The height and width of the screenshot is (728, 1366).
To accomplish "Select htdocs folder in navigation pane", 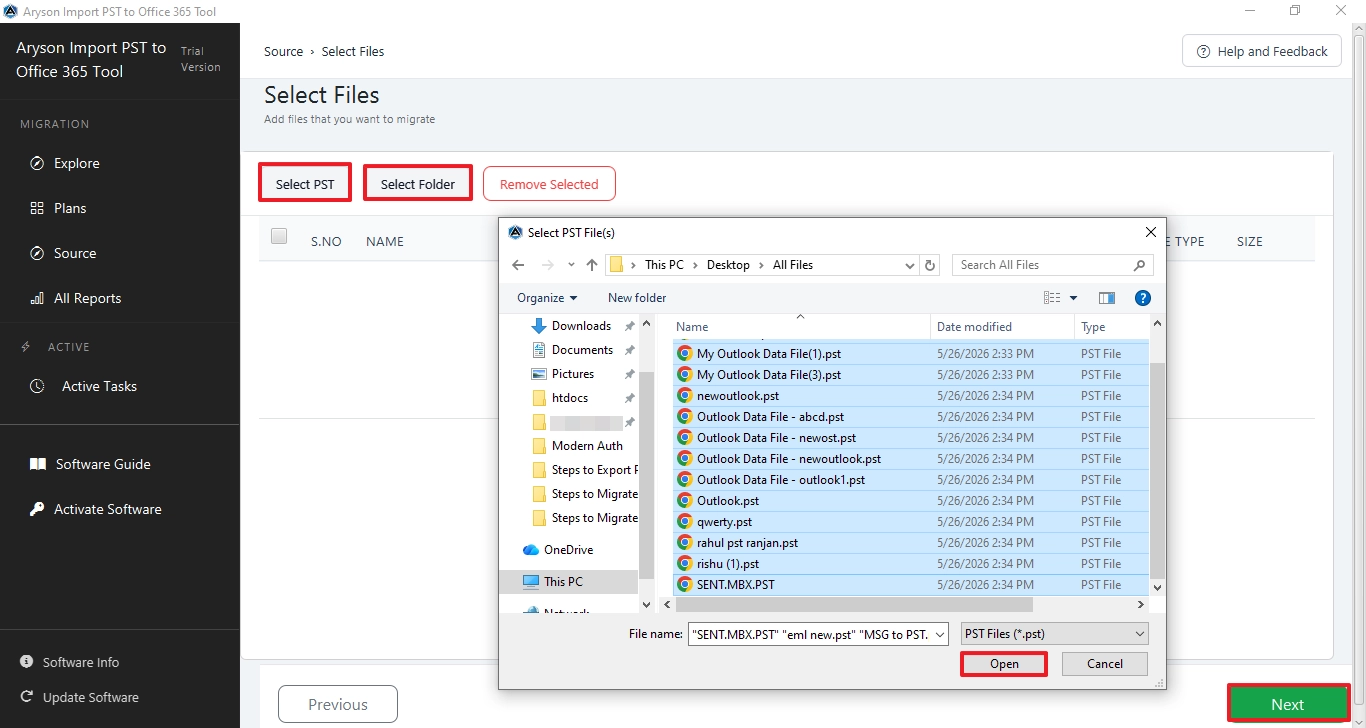I will click(570, 398).
